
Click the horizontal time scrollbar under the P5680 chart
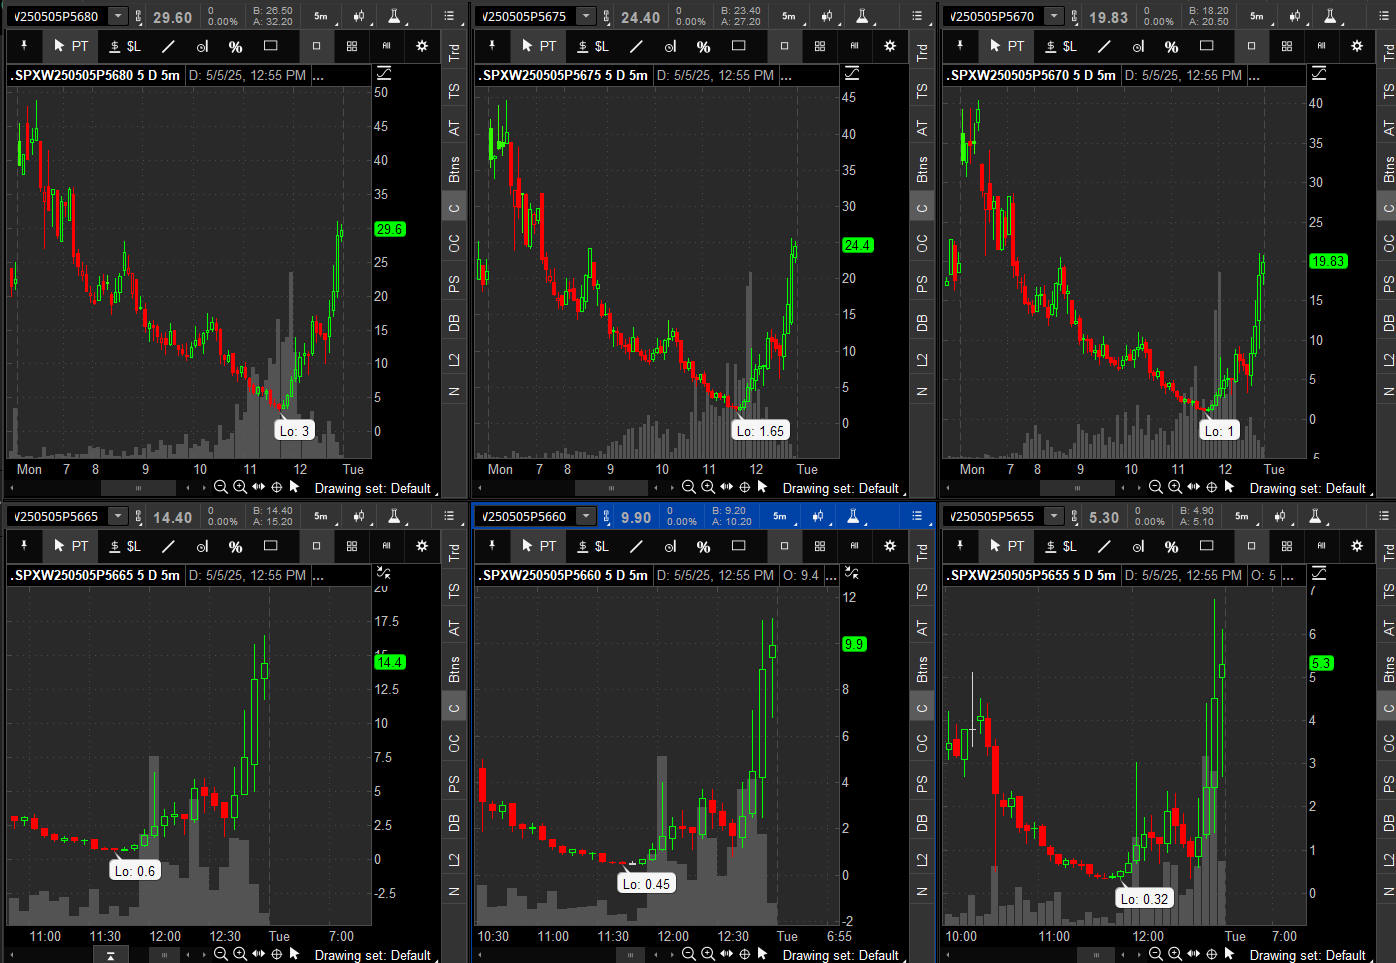139,488
